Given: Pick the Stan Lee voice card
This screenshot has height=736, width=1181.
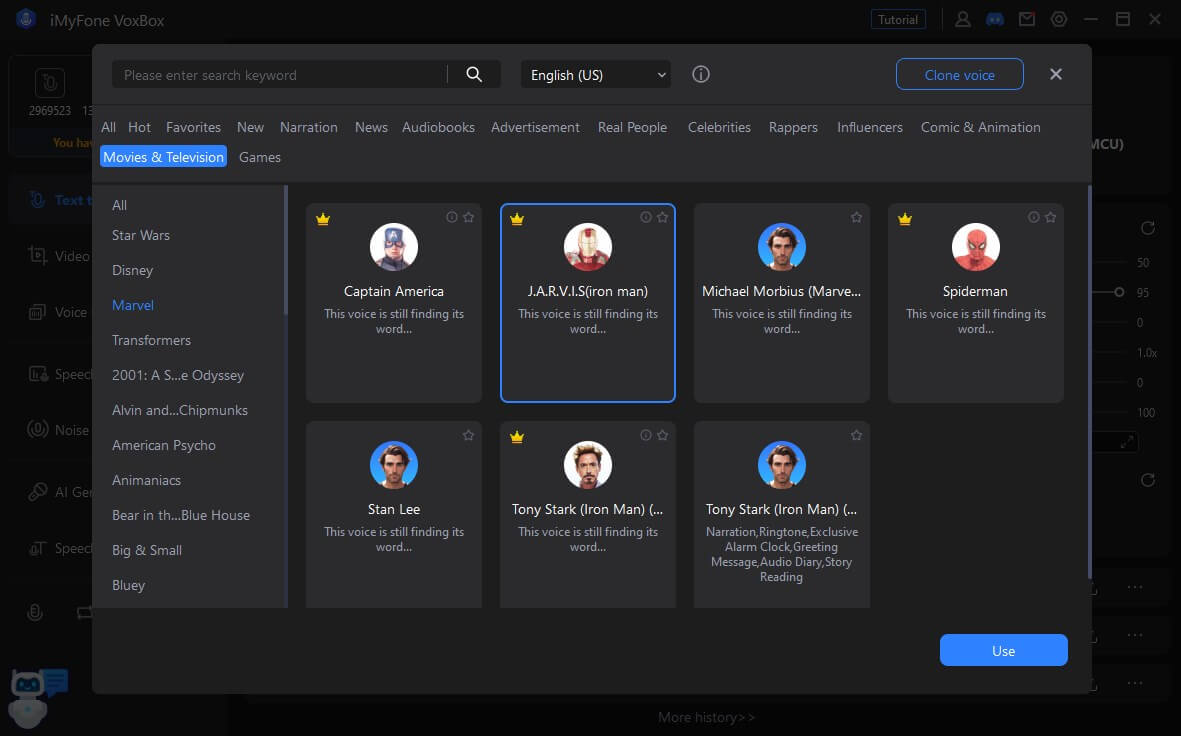Looking at the screenshot, I should point(394,515).
